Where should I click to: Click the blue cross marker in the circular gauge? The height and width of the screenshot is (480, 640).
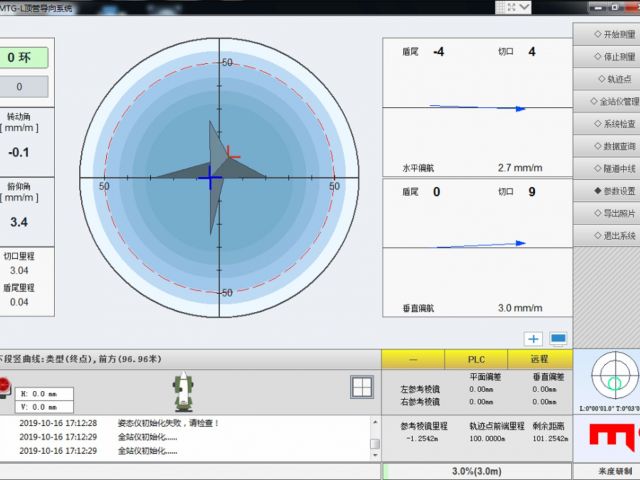click(210, 178)
